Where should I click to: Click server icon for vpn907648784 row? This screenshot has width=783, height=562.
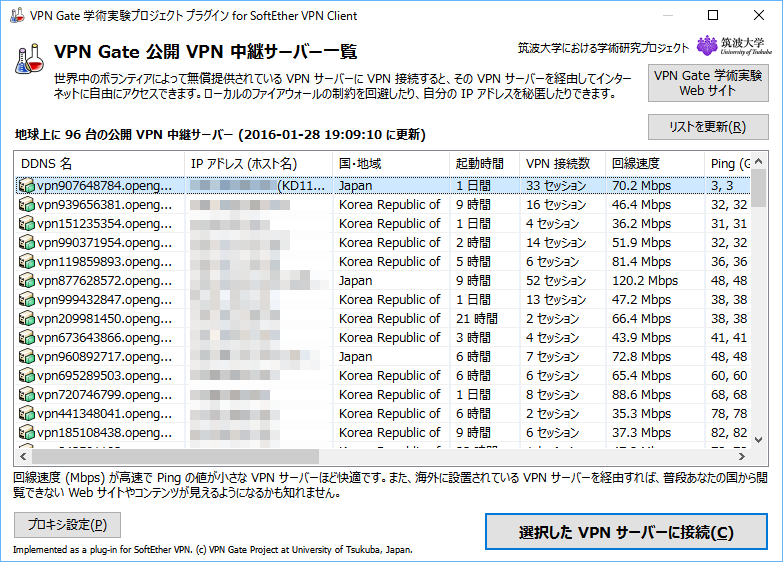[x=26, y=186]
